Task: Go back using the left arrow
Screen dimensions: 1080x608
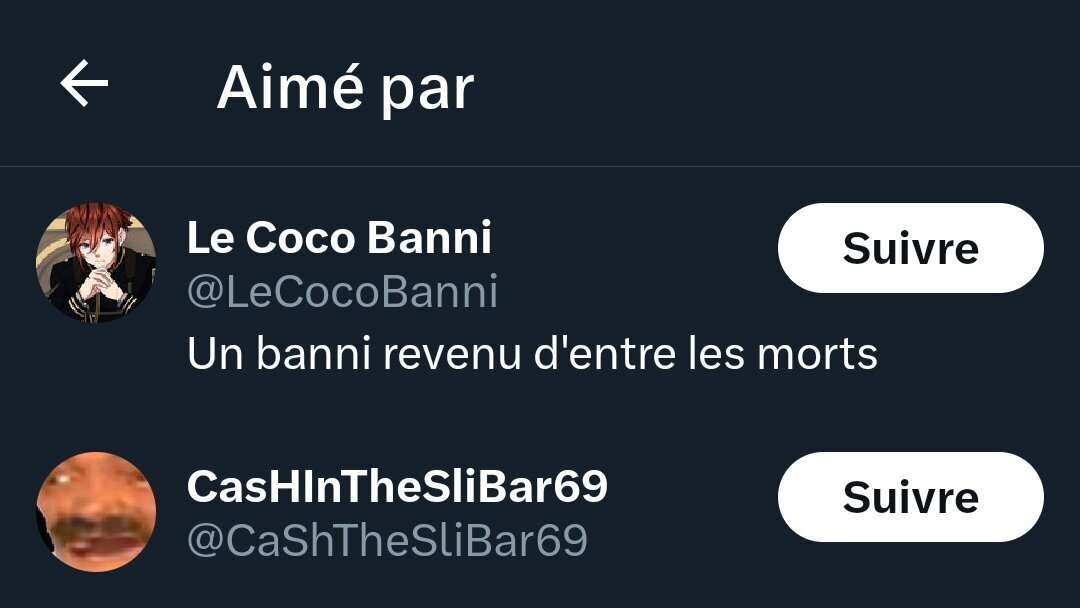Action: pos(84,84)
